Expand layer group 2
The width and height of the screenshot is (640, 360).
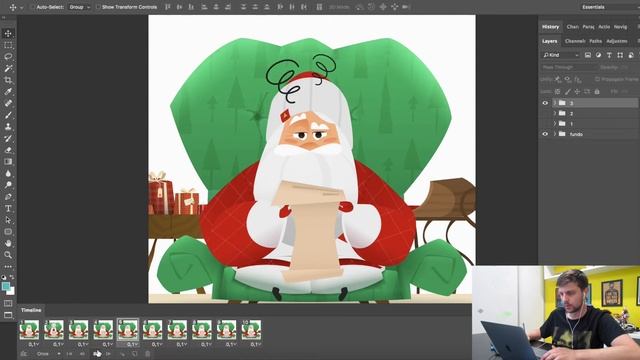click(554, 113)
